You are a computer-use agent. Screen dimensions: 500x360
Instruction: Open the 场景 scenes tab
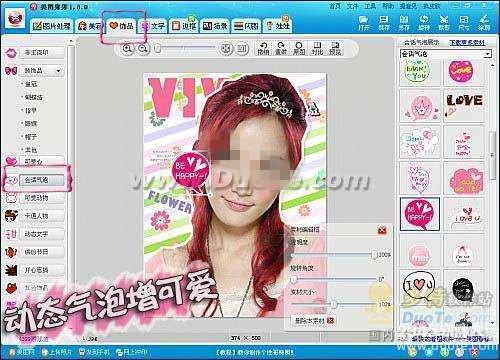pyautogui.click(x=215, y=26)
